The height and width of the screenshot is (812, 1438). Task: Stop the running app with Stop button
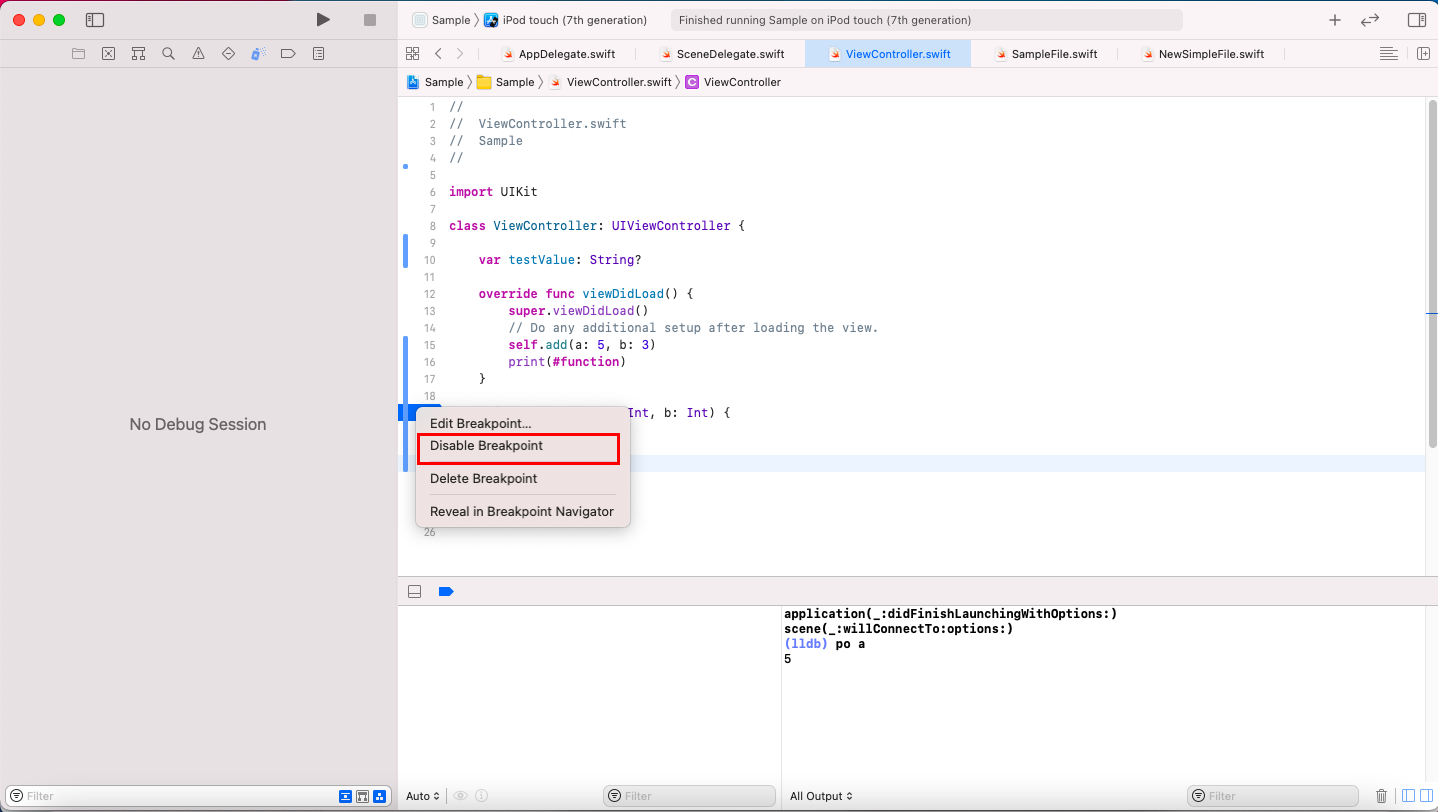pos(370,20)
